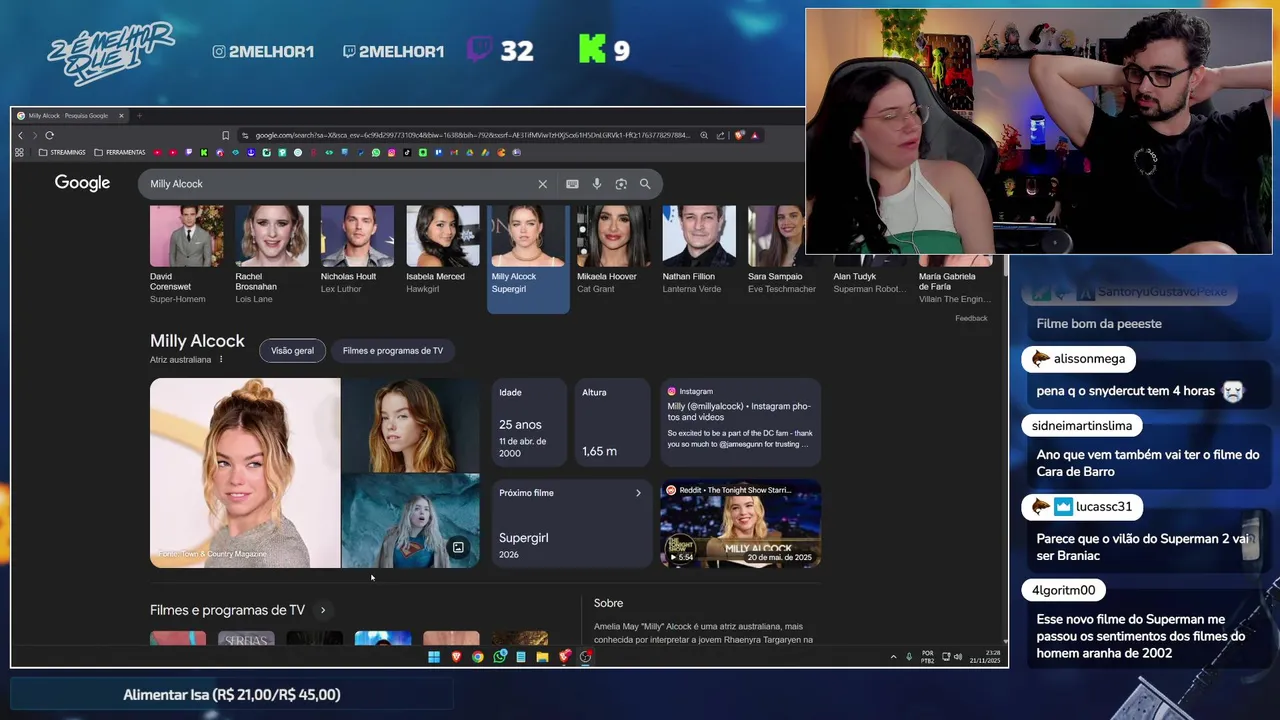Screen dimensions: 1280x720
Task: Select Milly Alcock Supergirl cast card
Action: (x=528, y=258)
